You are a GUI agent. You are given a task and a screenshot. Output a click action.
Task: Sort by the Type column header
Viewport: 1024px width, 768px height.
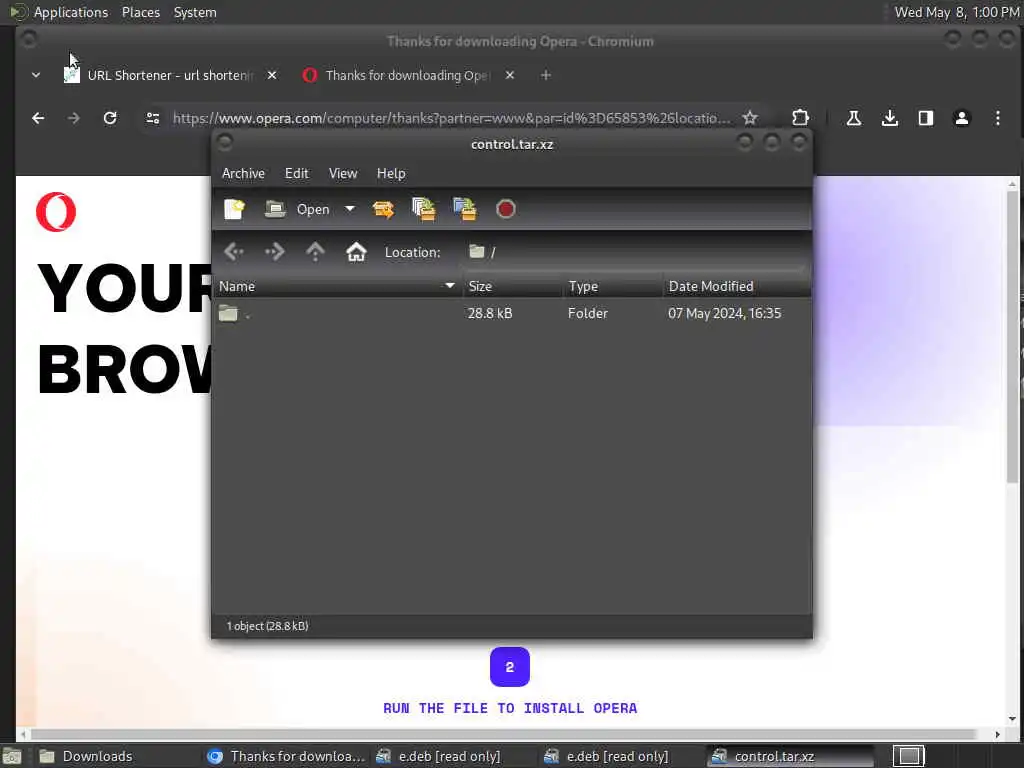(x=613, y=287)
